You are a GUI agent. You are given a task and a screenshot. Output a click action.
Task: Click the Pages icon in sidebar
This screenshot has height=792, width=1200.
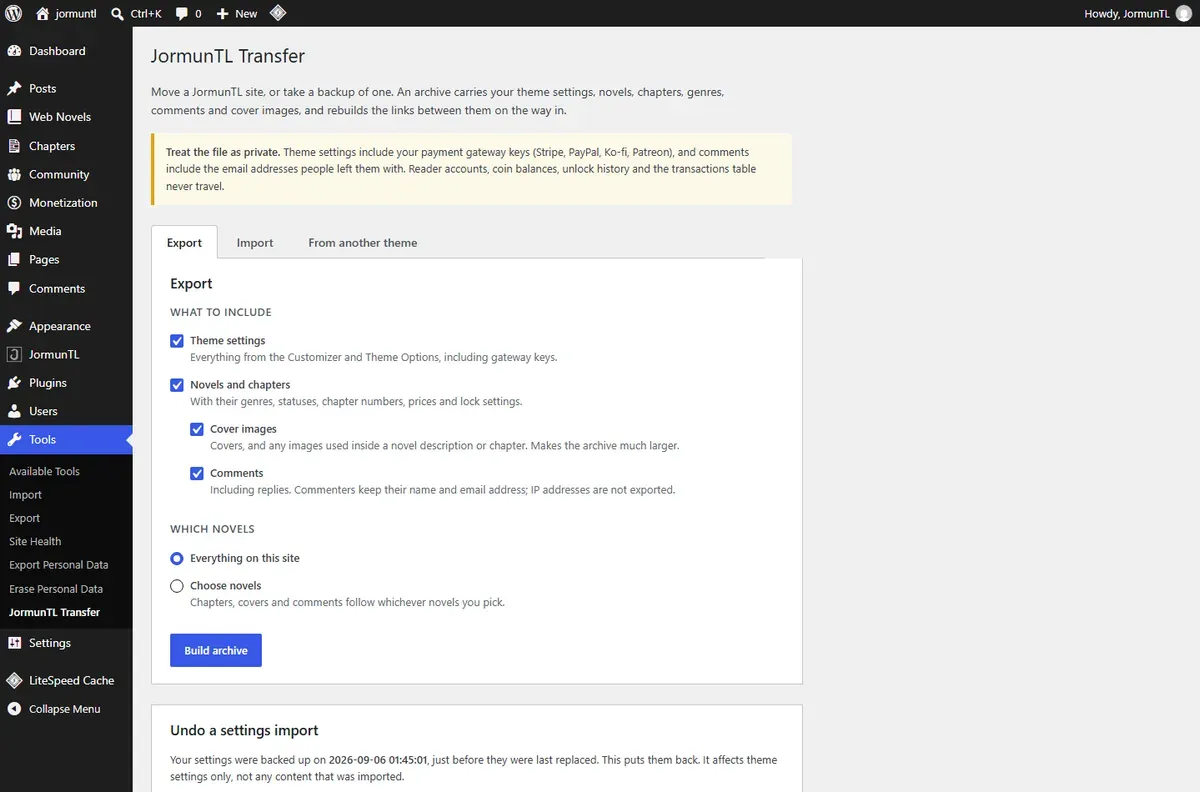(x=14, y=259)
